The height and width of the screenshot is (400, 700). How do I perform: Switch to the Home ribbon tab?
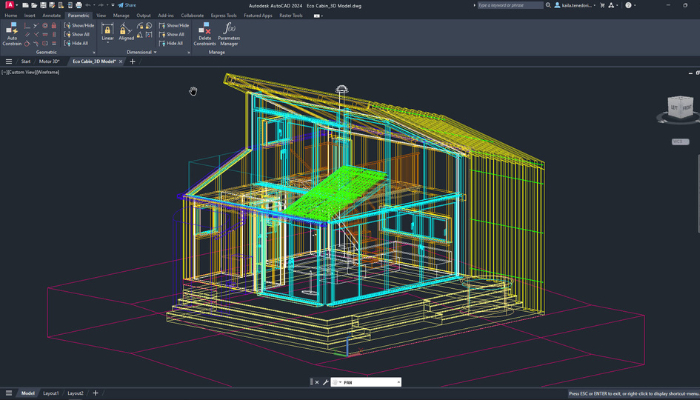click(11, 16)
